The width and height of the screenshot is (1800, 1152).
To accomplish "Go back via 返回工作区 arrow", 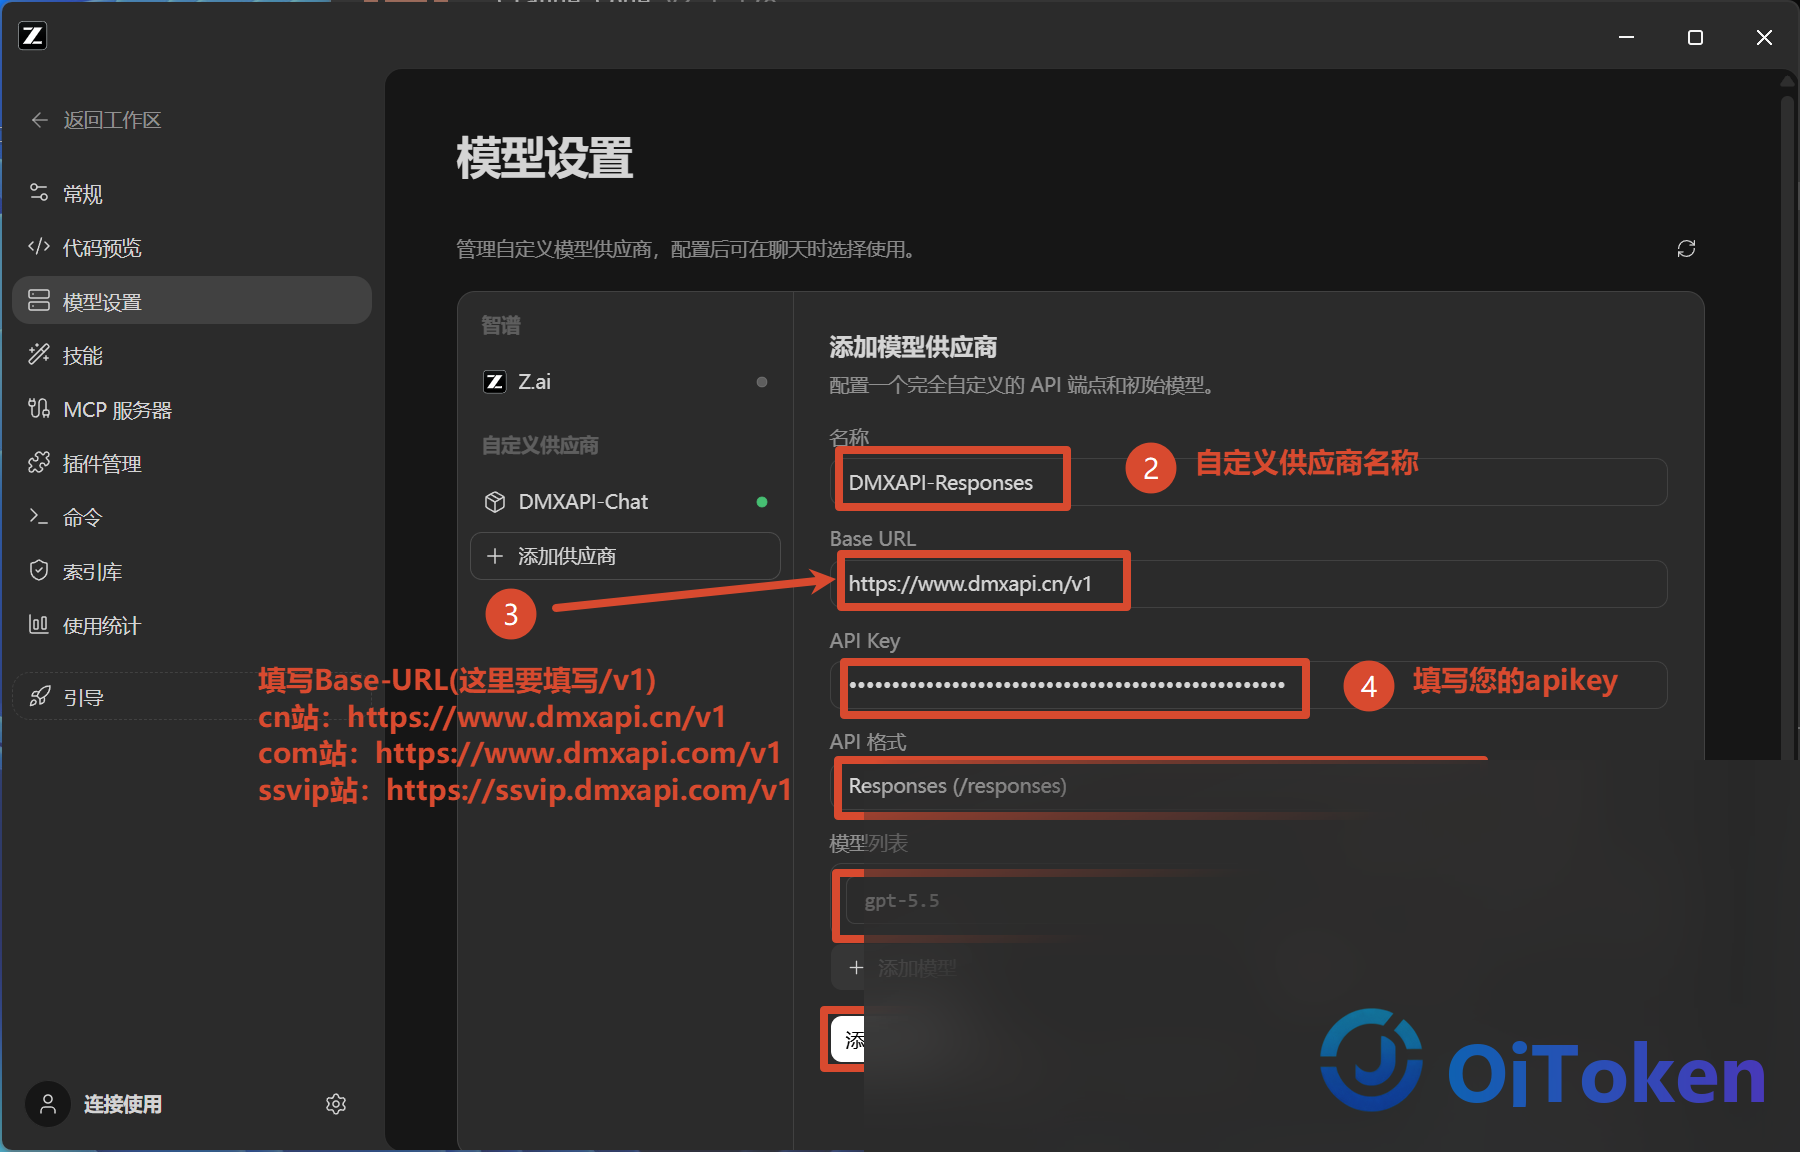I will [40, 120].
